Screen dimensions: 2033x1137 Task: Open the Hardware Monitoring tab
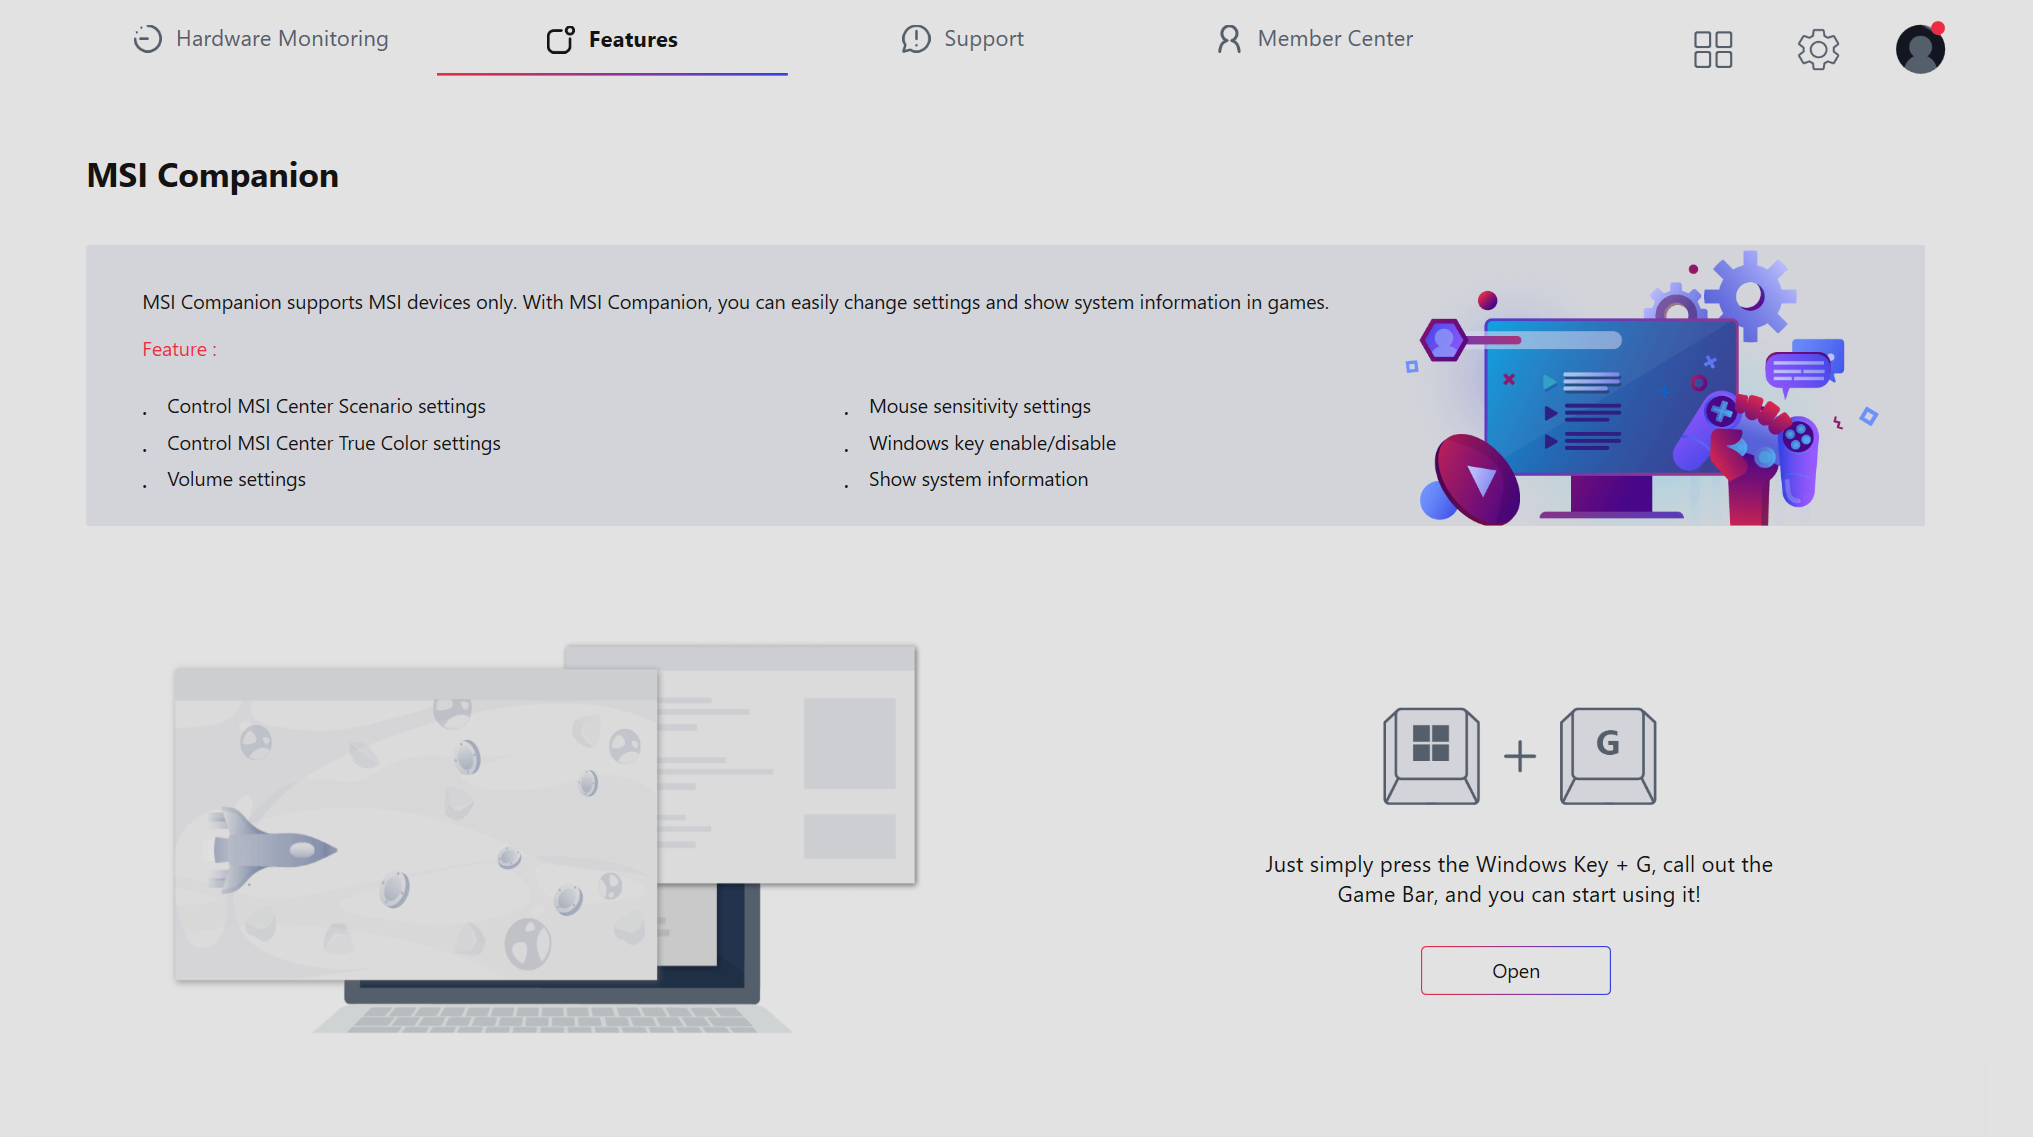(x=261, y=39)
